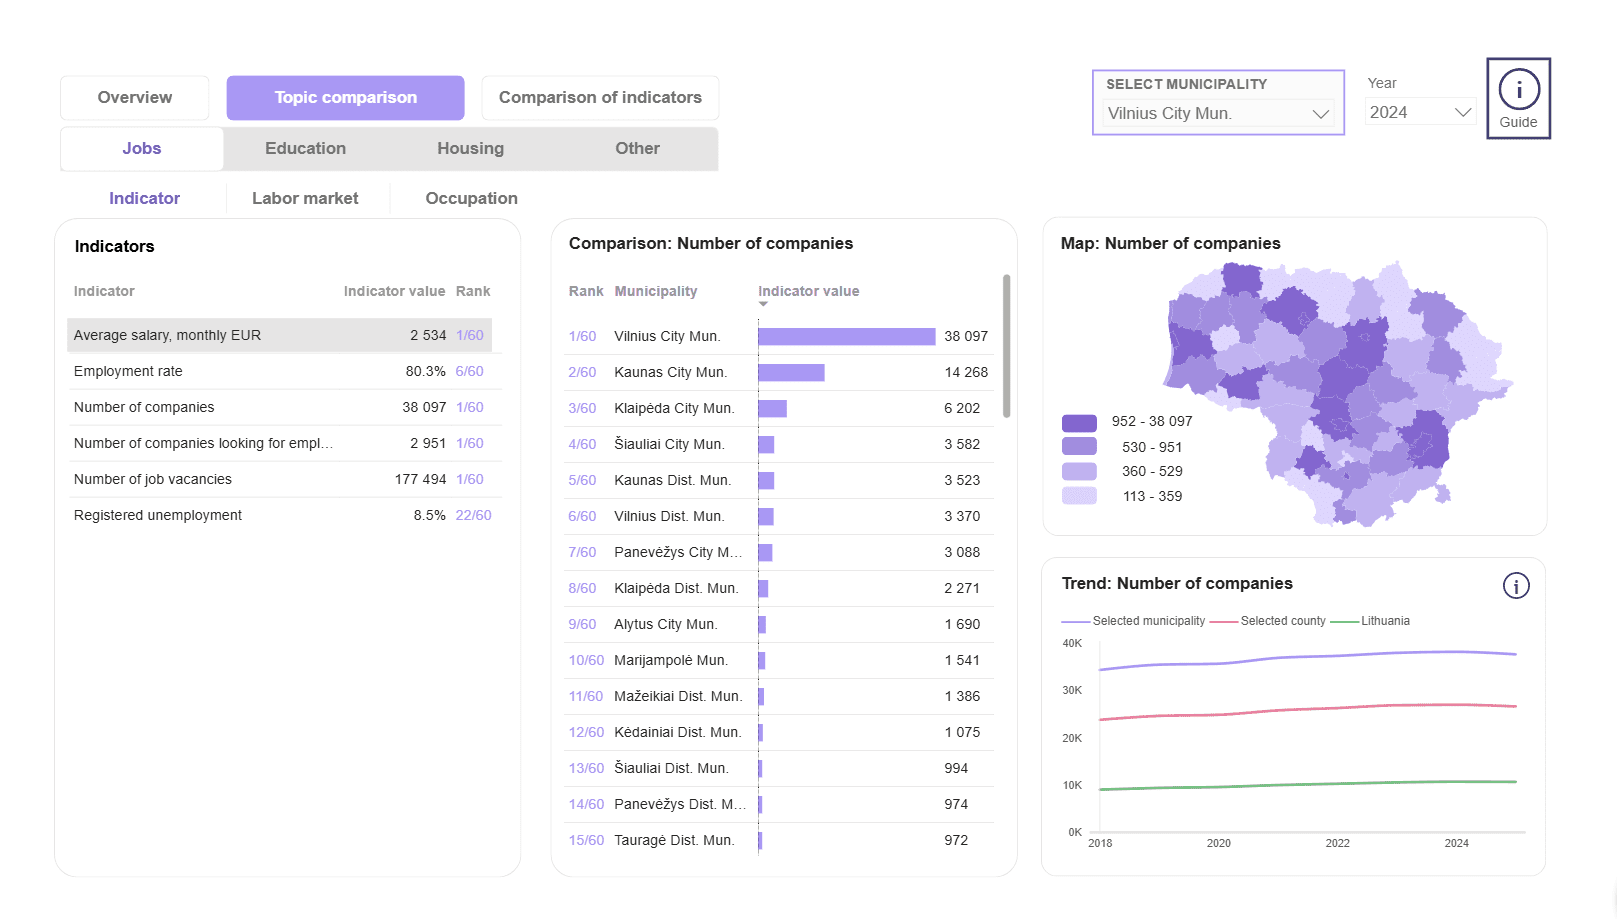
Task: Click the Trend chart info icon
Action: (1516, 586)
